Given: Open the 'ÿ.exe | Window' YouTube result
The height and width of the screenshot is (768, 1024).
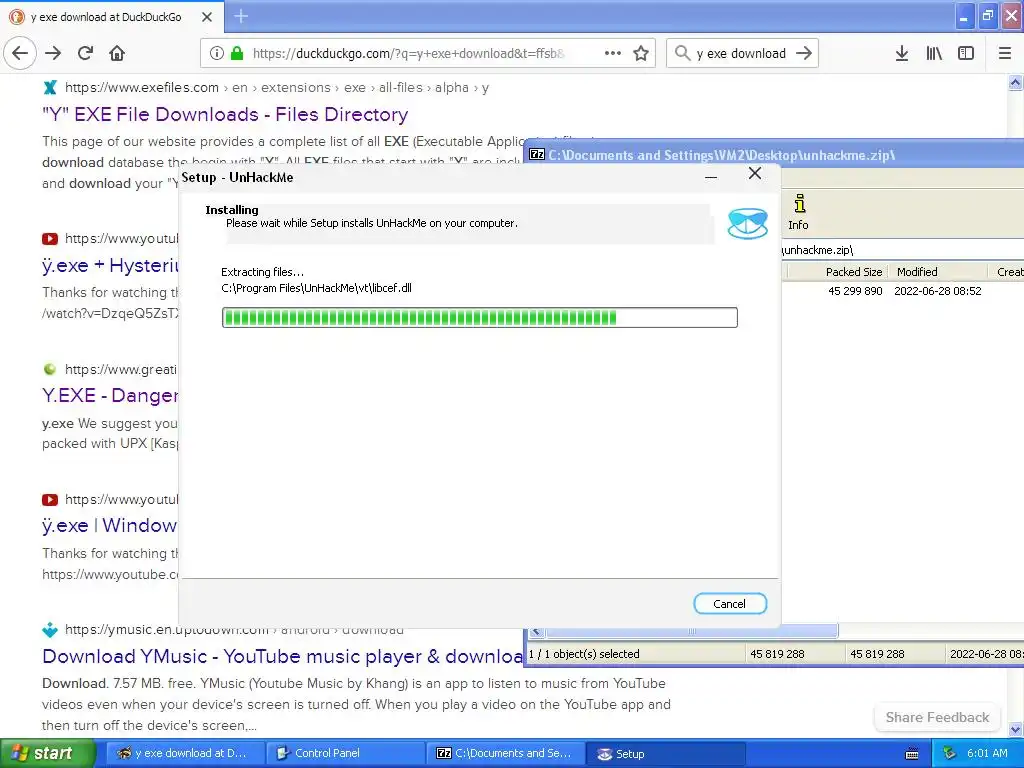Looking at the screenshot, I should (x=110, y=526).
